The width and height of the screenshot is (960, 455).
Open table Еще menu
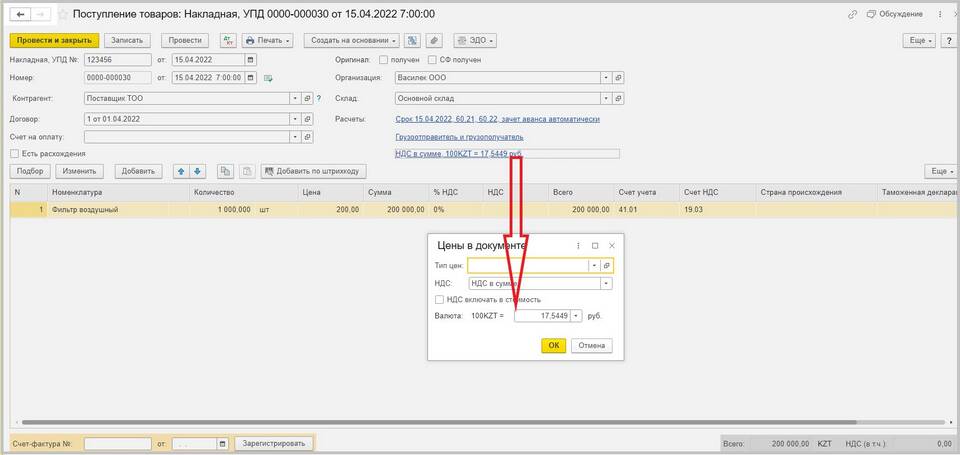coord(940,171)
